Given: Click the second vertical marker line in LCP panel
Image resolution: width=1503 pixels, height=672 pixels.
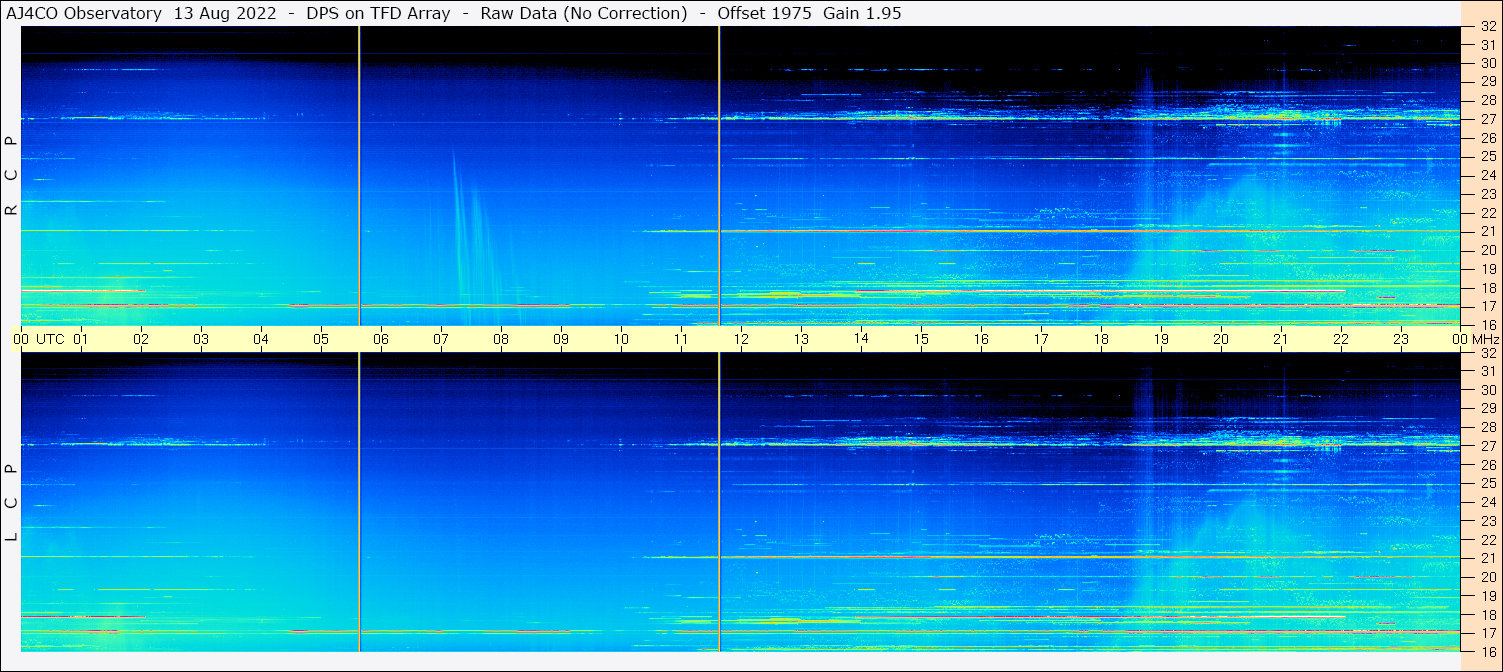Looking at the screenshot, I should [x=719, y=502].
